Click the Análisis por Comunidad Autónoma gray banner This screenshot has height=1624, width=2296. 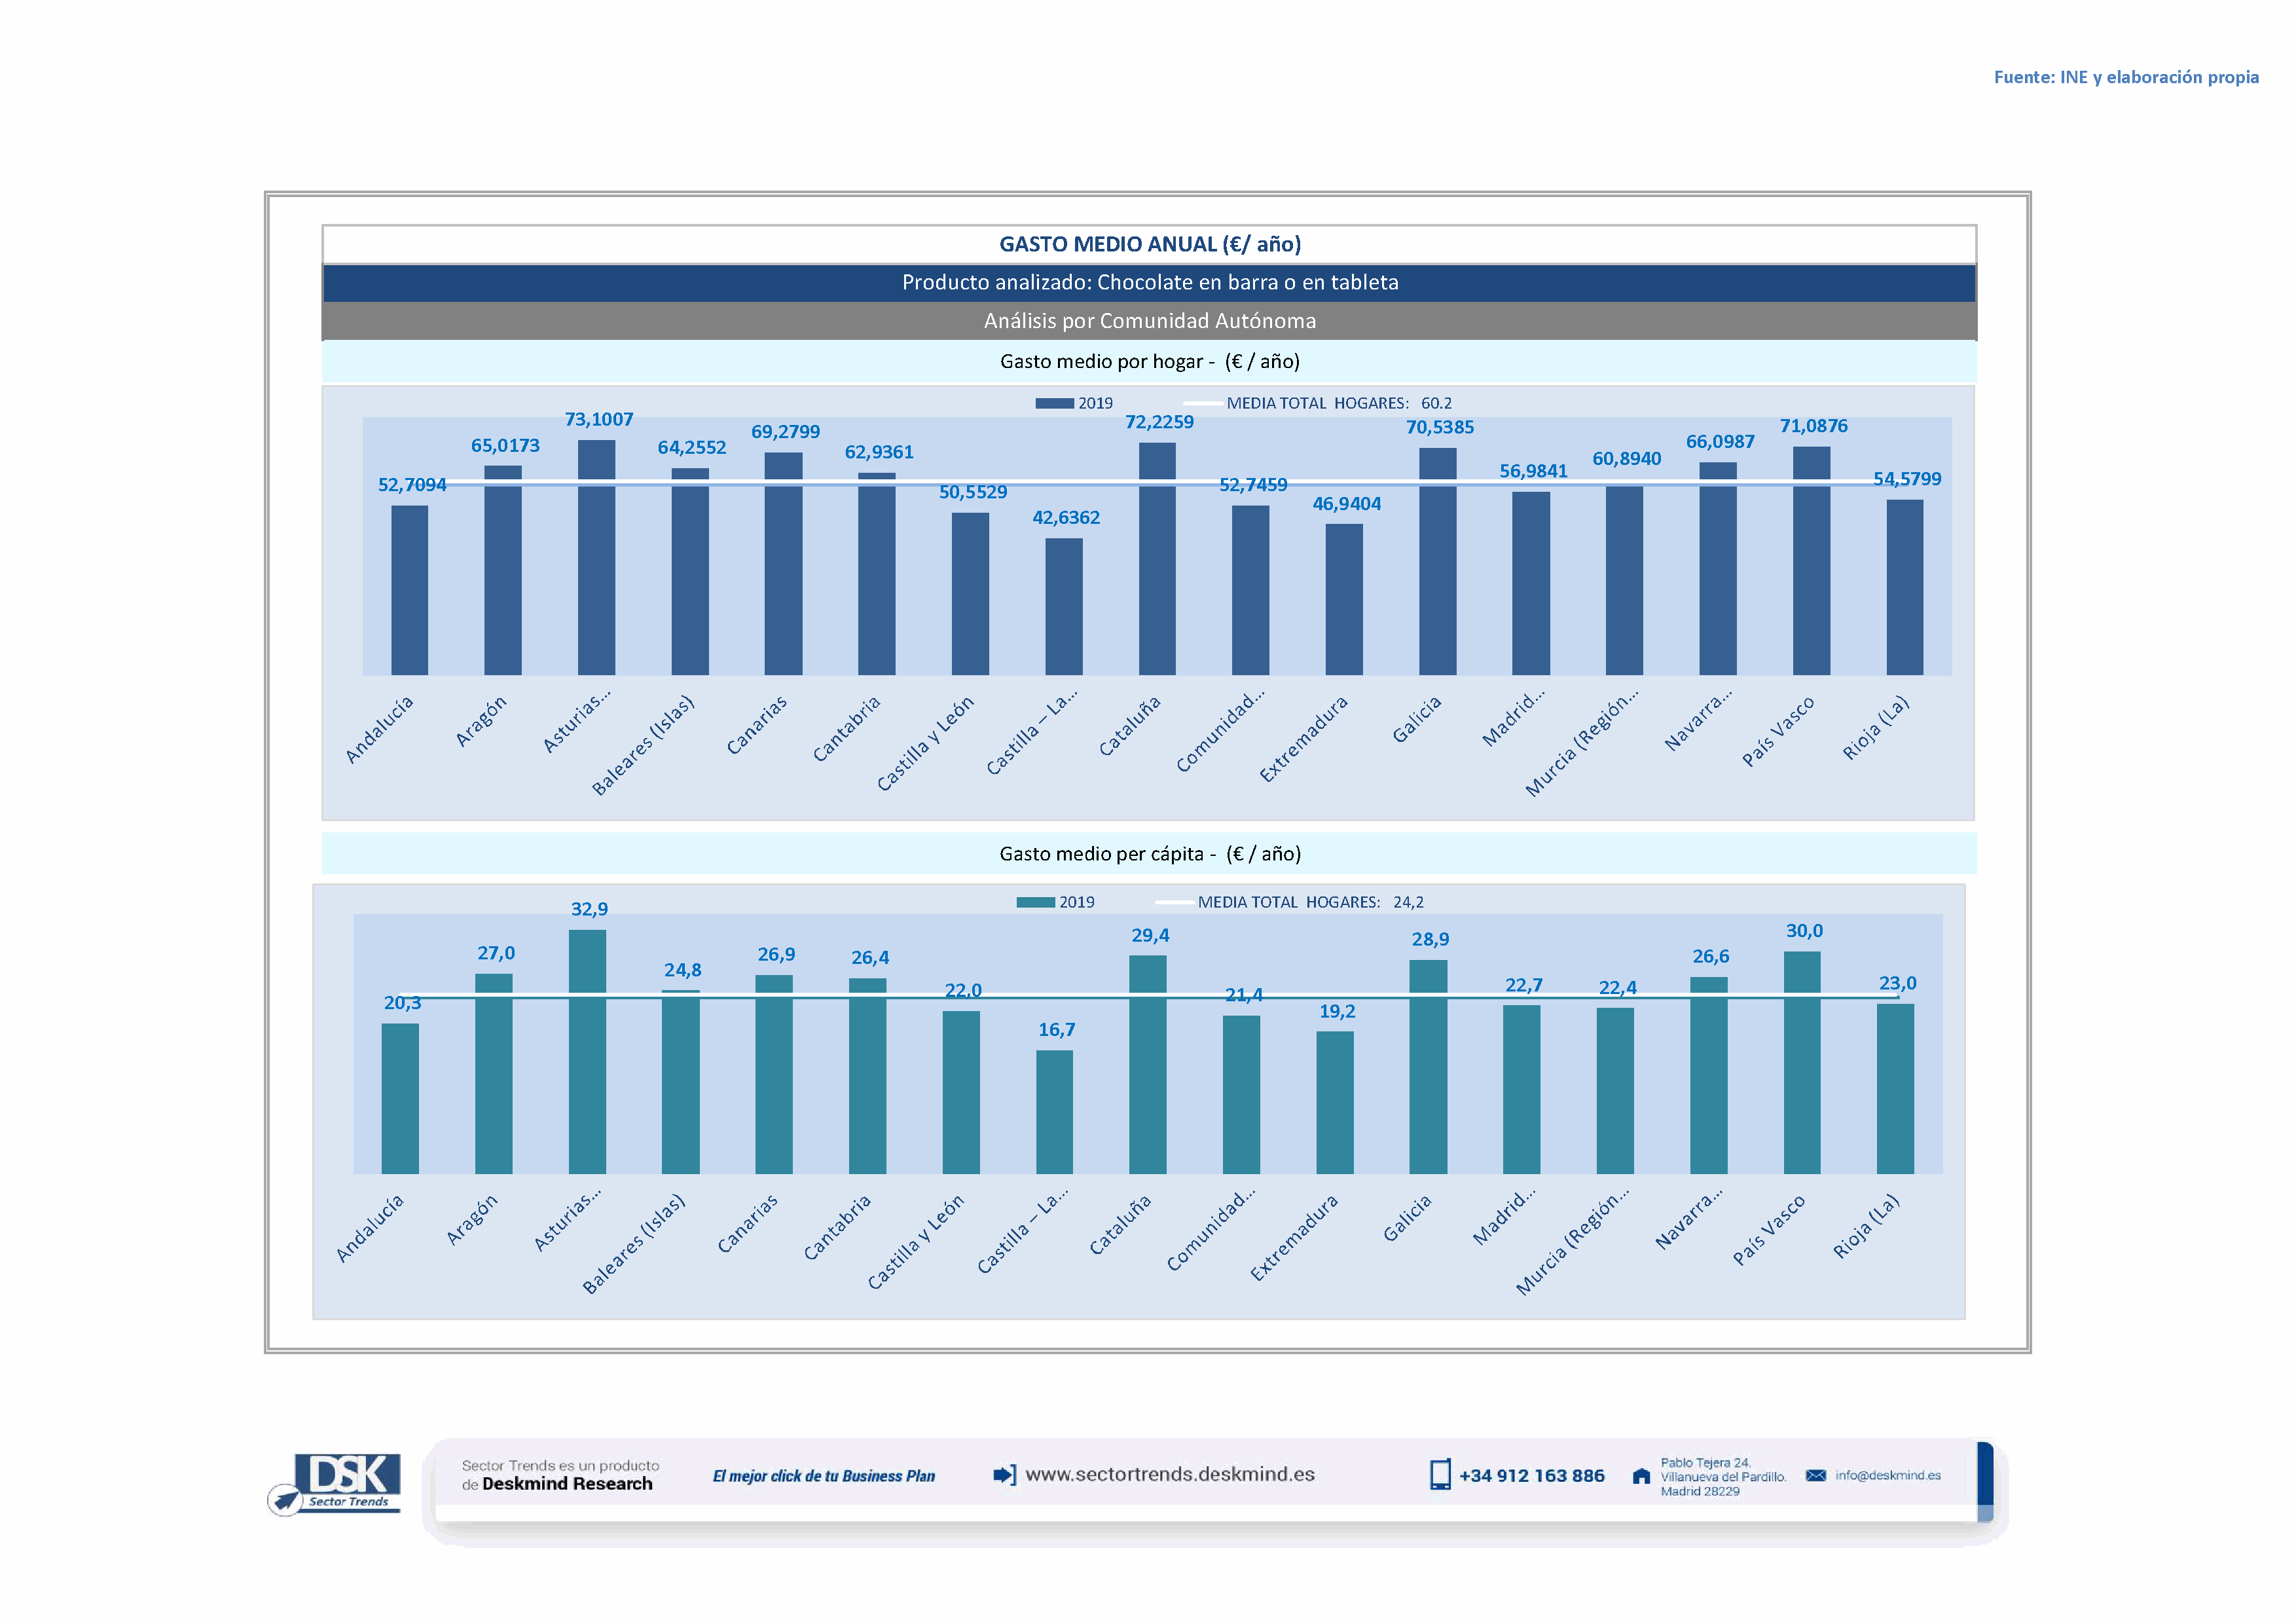point(1149,321)
